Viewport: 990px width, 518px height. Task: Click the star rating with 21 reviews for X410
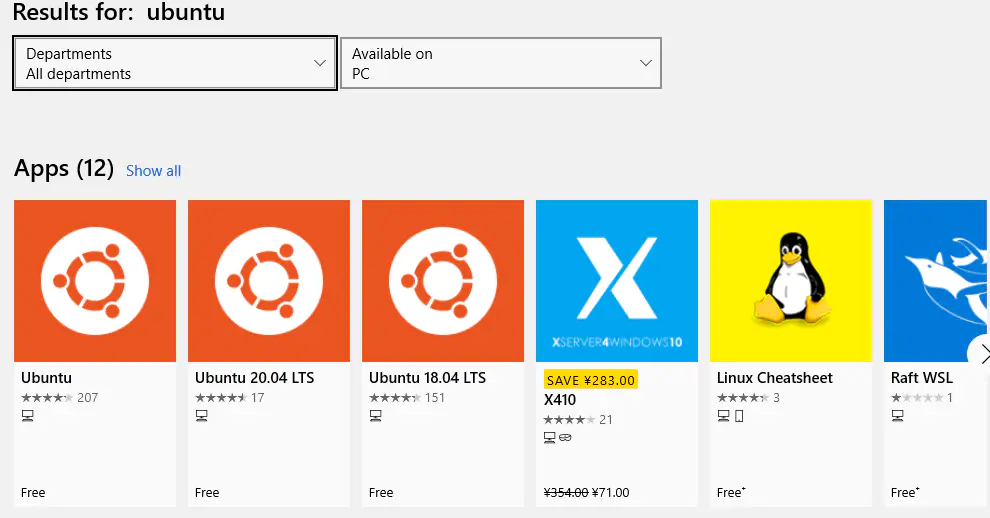[x=578, y=419]
